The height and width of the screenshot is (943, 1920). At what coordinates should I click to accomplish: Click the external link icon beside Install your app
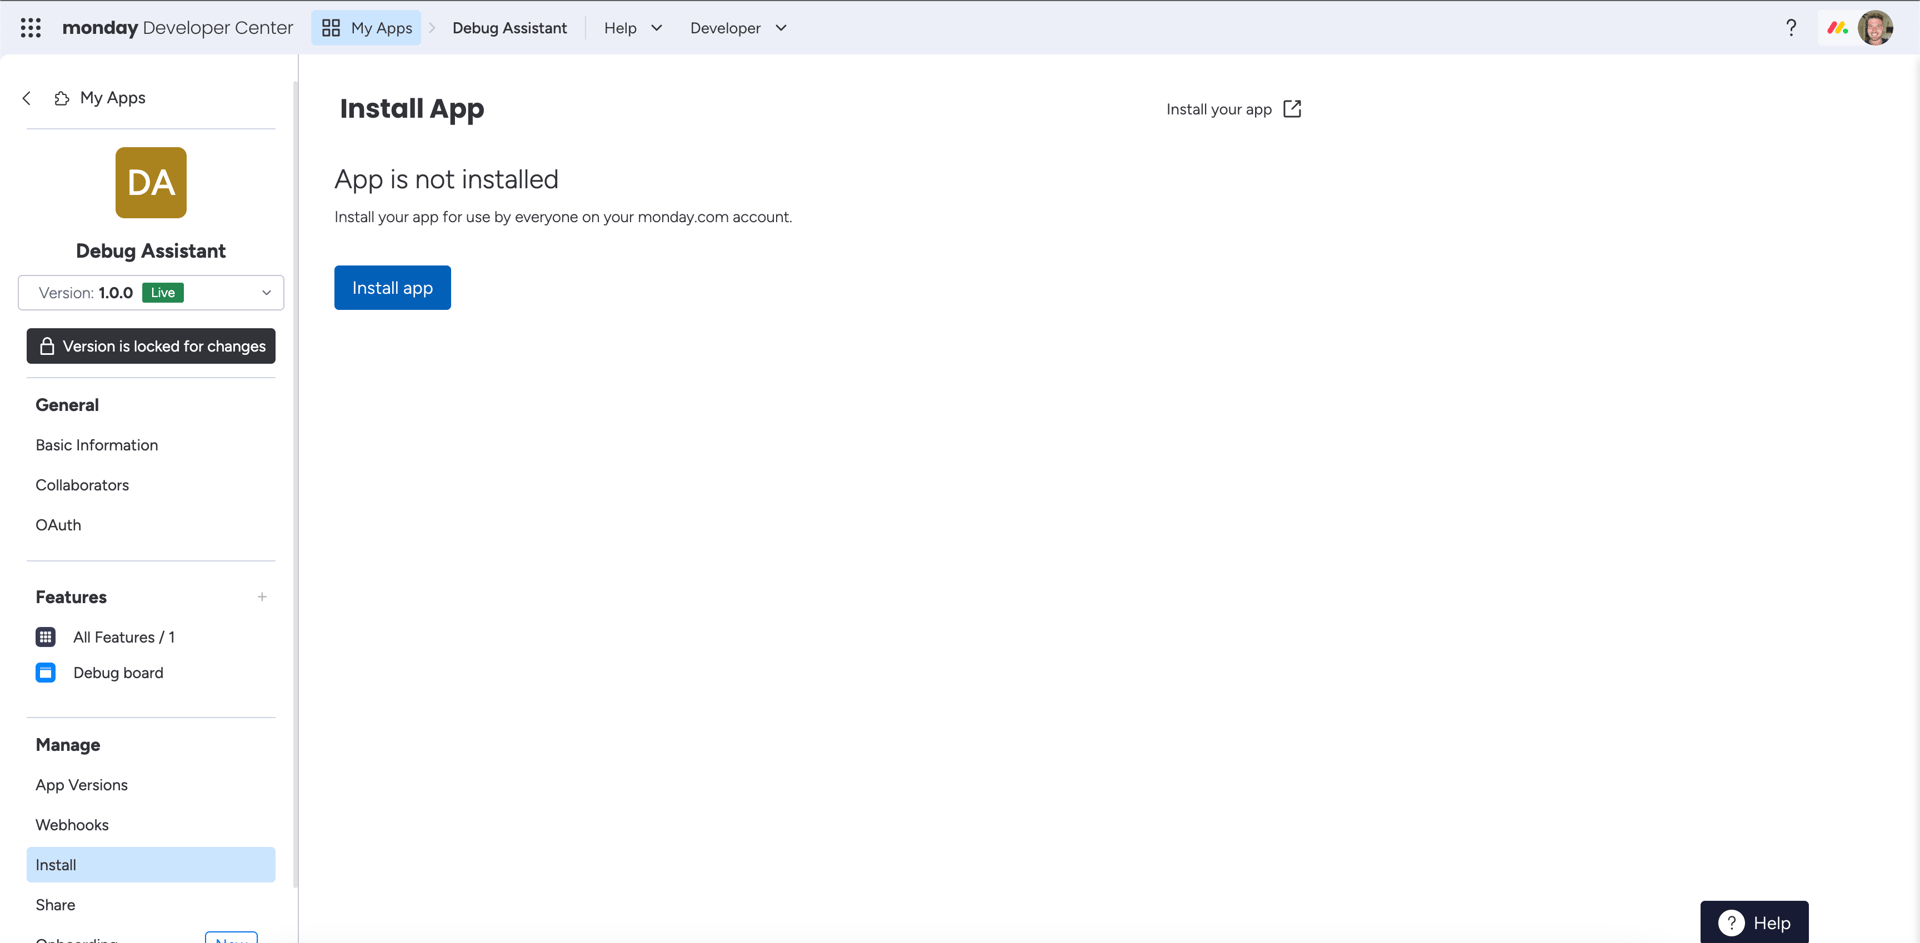coord(1292,109)
